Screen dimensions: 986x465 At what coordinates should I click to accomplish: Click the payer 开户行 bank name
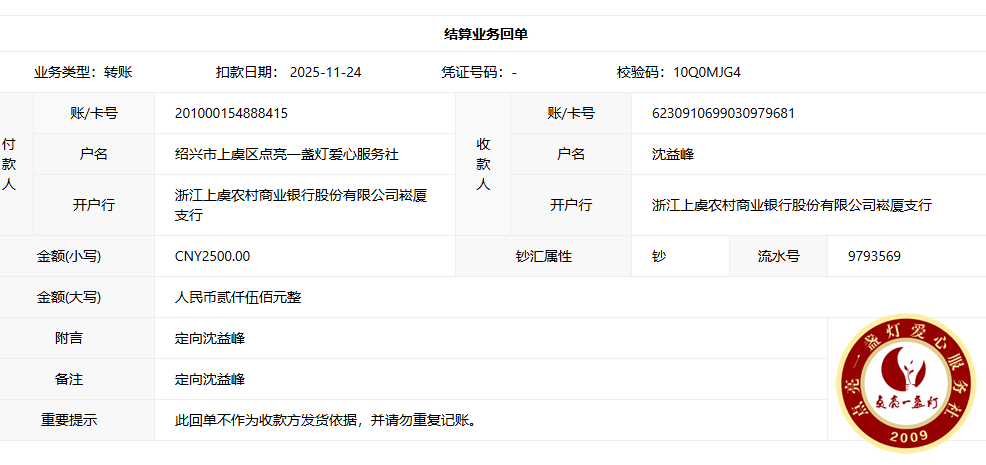point(301,205)
